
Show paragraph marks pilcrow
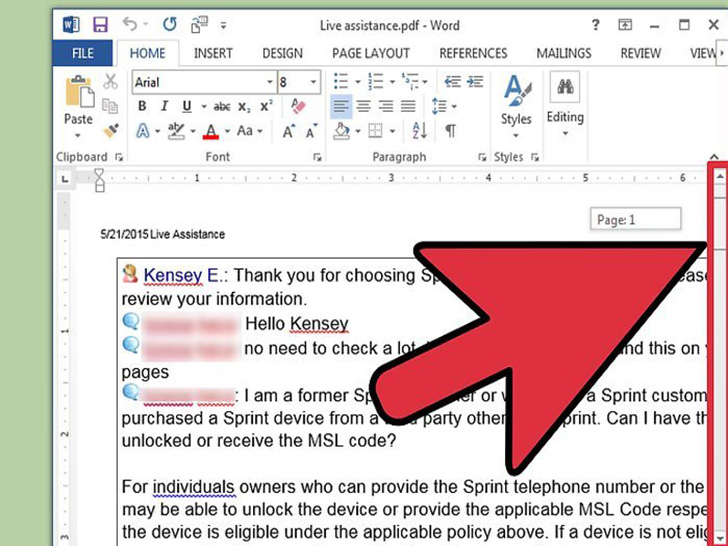click(450, 131)
